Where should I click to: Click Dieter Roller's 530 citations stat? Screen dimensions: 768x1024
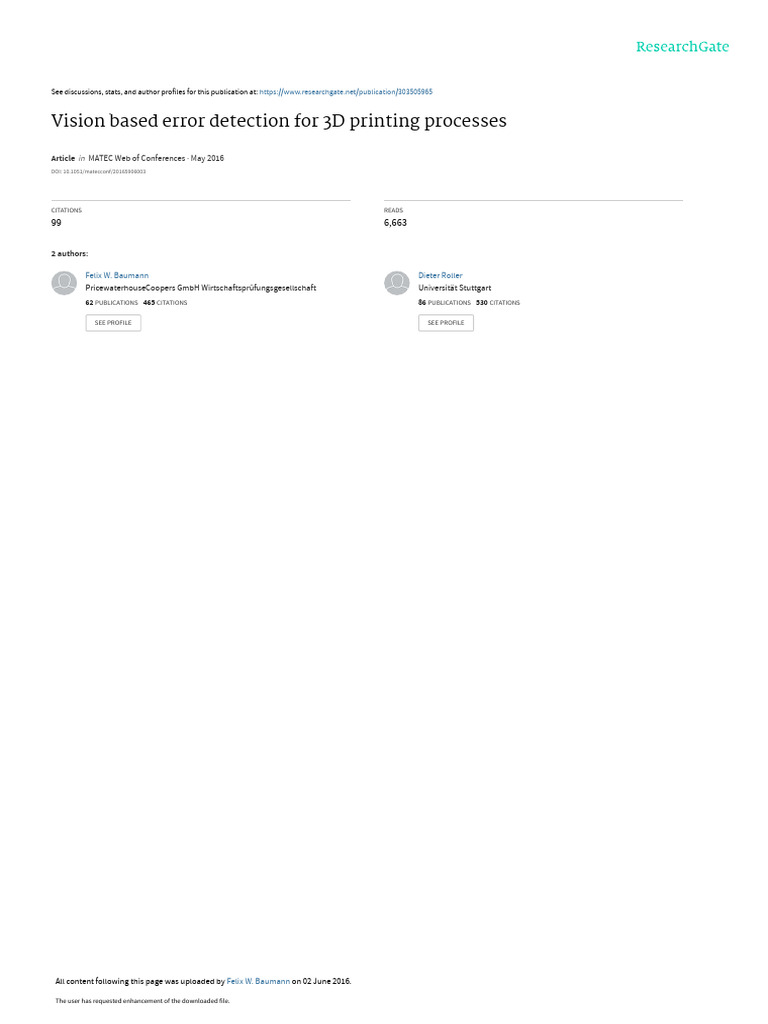coord(498,303)
